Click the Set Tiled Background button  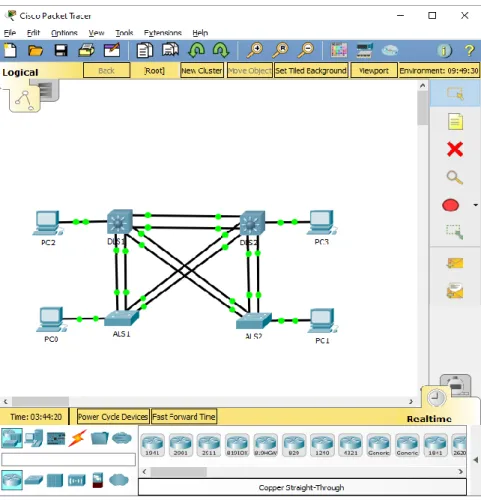point(311,71)
